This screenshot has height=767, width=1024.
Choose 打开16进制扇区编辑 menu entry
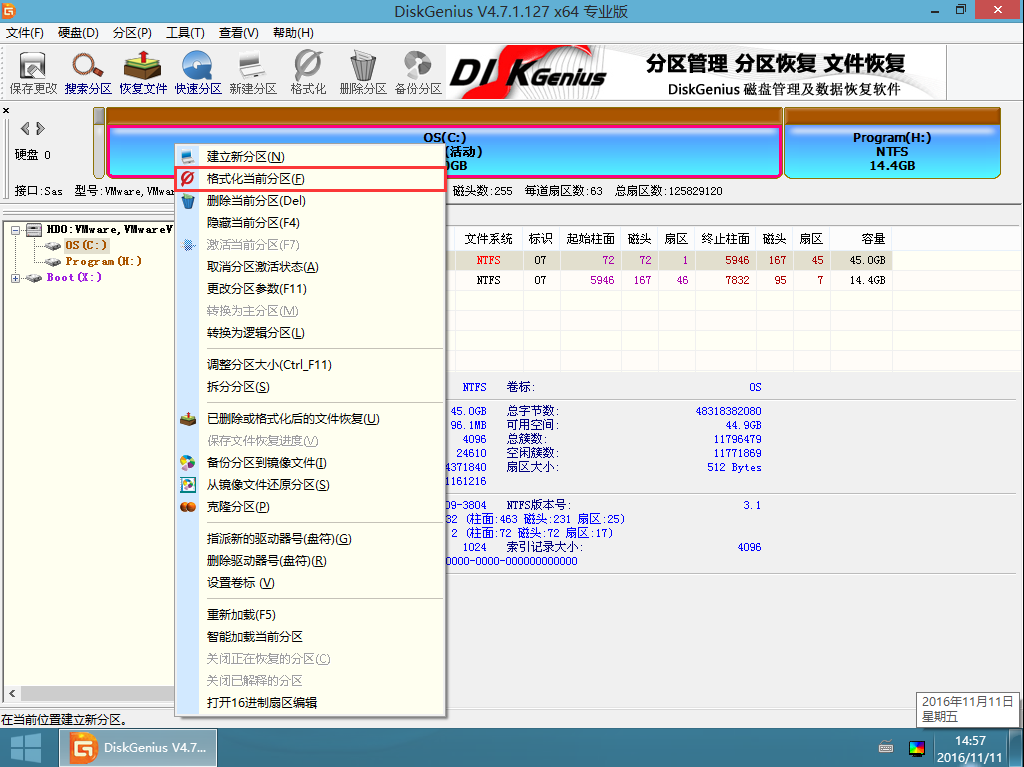310,703
